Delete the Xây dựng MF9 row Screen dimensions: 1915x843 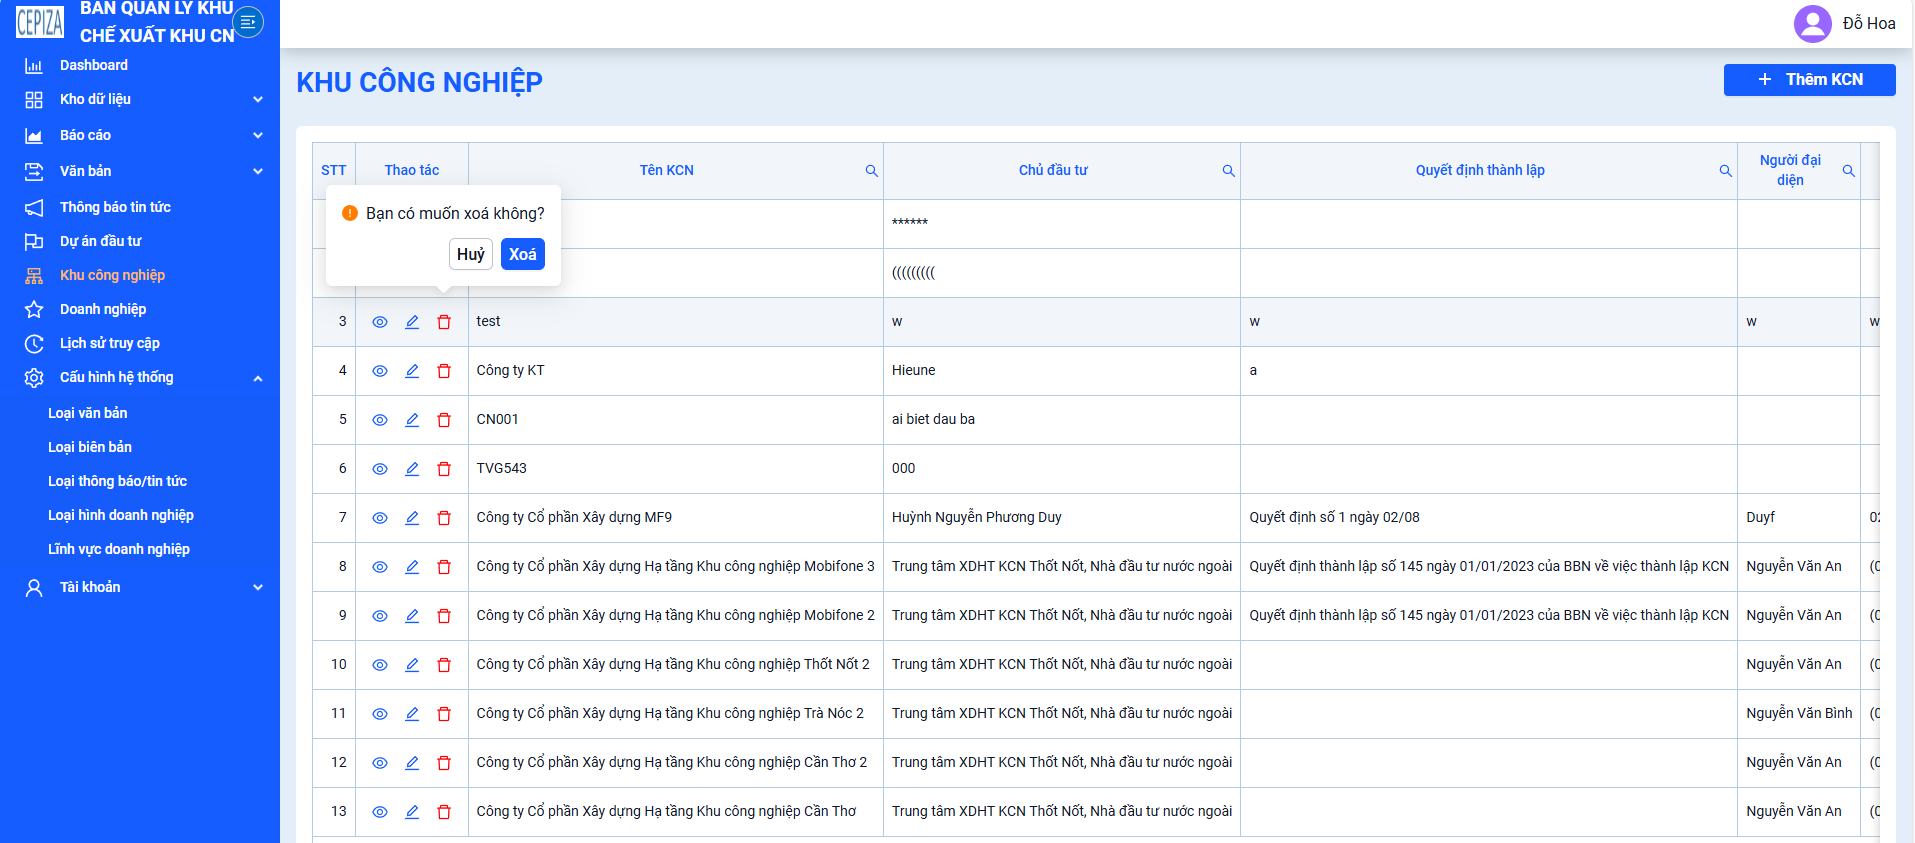click(444, 518)
